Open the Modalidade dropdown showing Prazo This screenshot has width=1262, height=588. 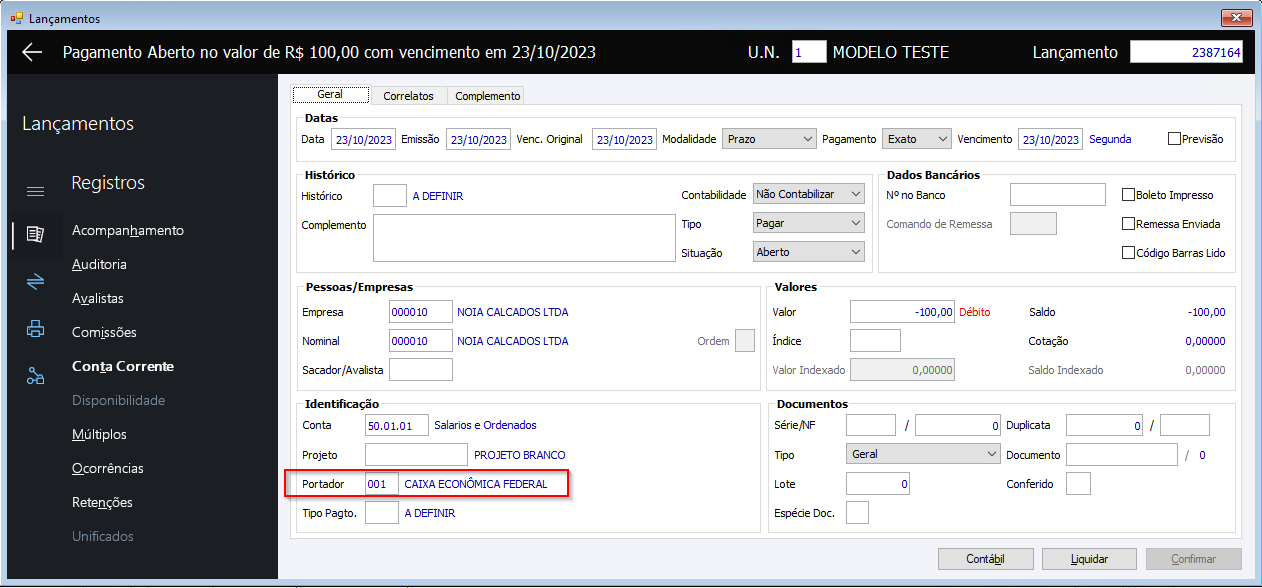[x=769, y=139]
